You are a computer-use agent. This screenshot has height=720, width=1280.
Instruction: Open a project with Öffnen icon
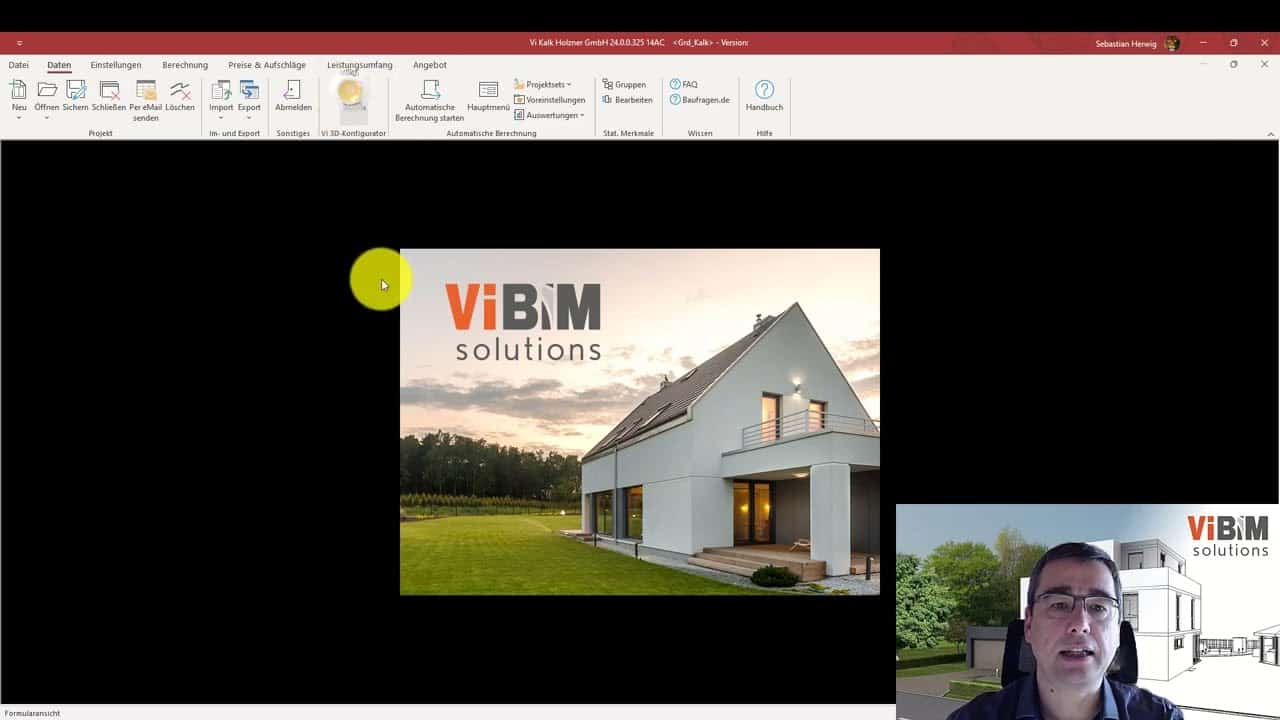pyautogui.click(x=47, y=90)
